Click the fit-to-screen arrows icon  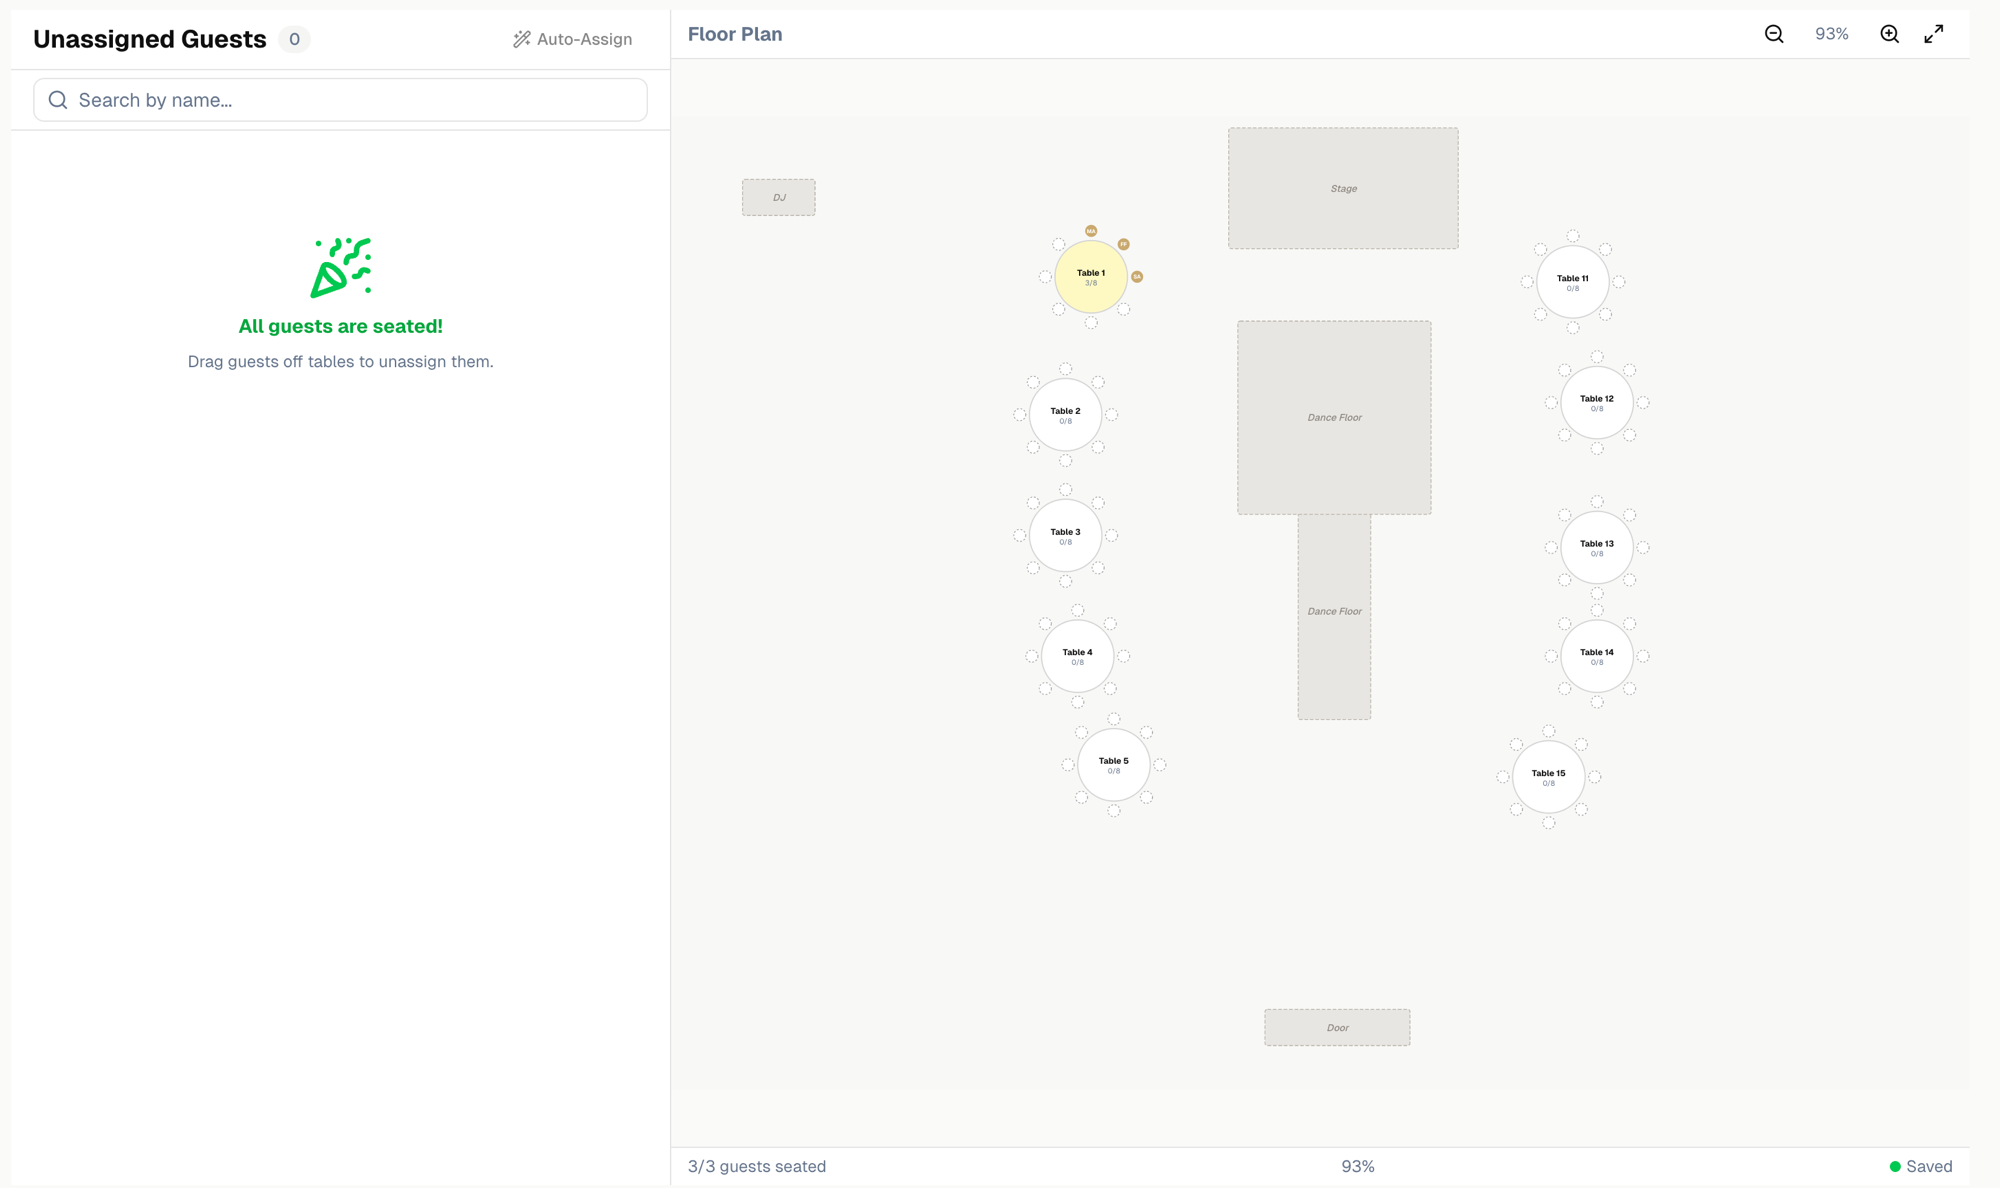(1933, 33)
